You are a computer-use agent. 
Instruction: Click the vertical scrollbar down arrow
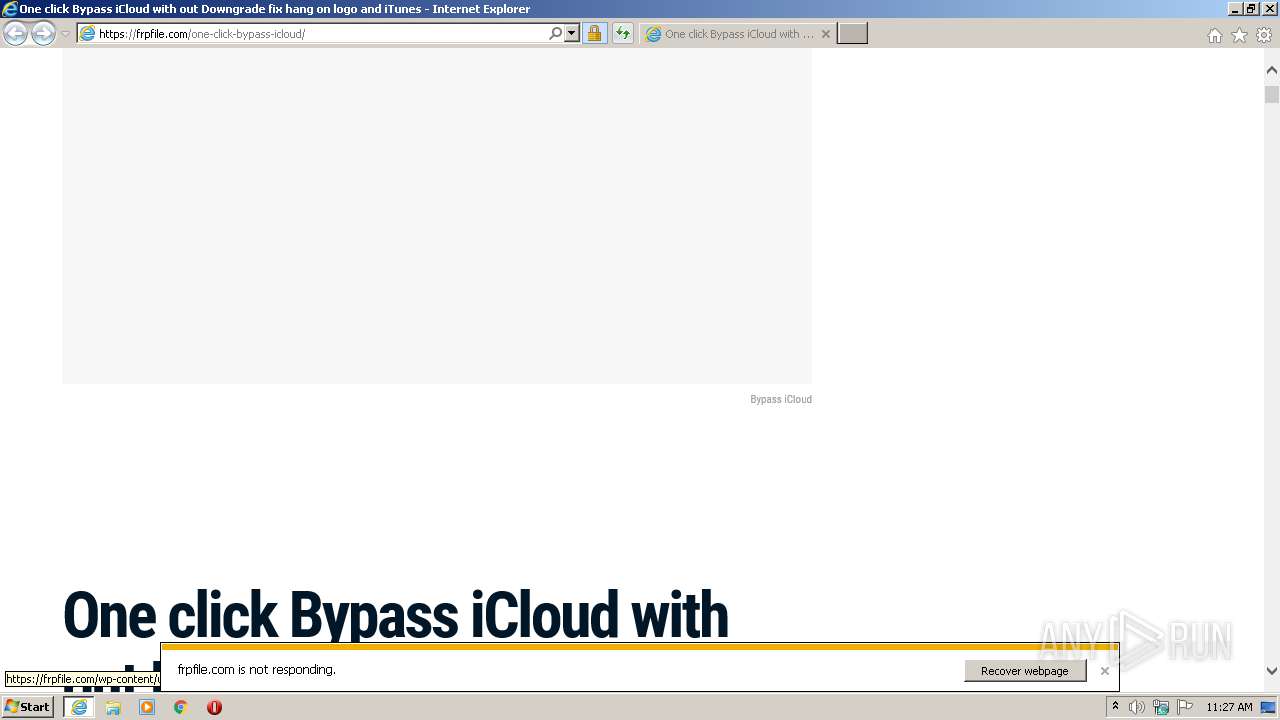[1272, 671]
